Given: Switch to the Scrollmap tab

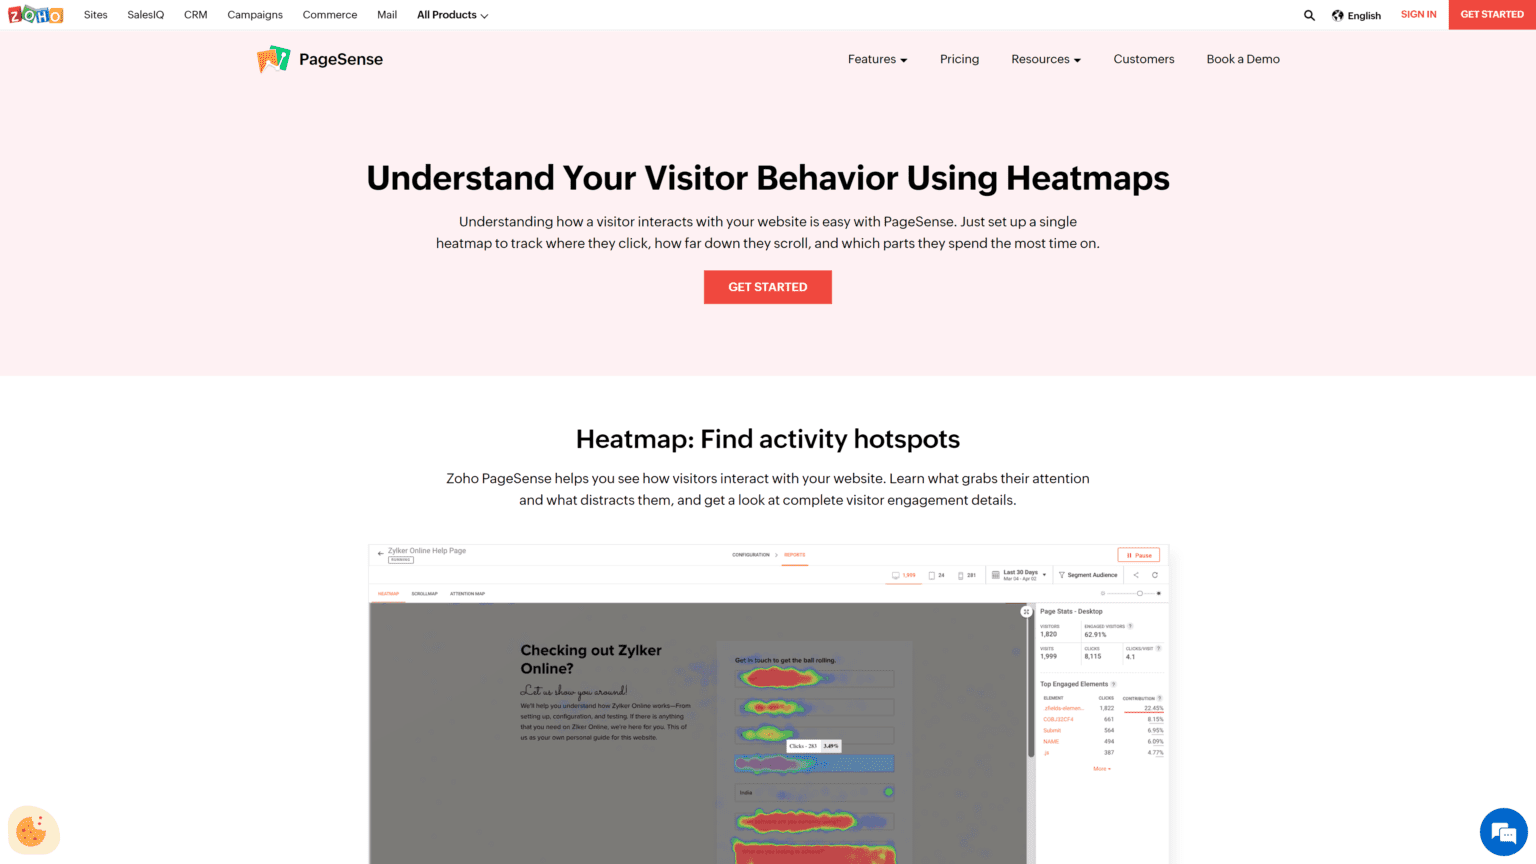Looking at the screenshot, I should coord(425,594).
